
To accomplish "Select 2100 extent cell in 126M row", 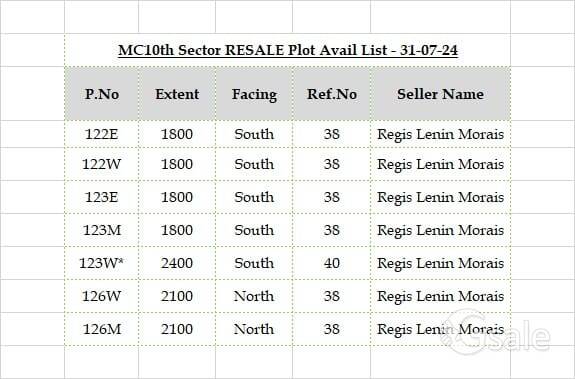I will point(177,329).
